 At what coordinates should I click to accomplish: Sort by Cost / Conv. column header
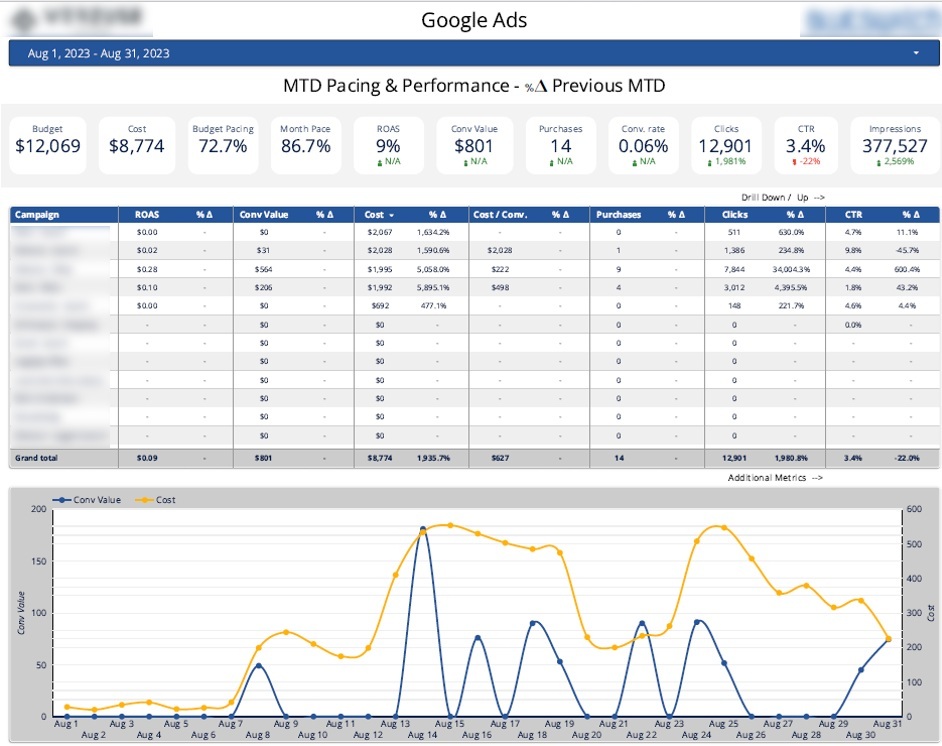click(500, 214)
